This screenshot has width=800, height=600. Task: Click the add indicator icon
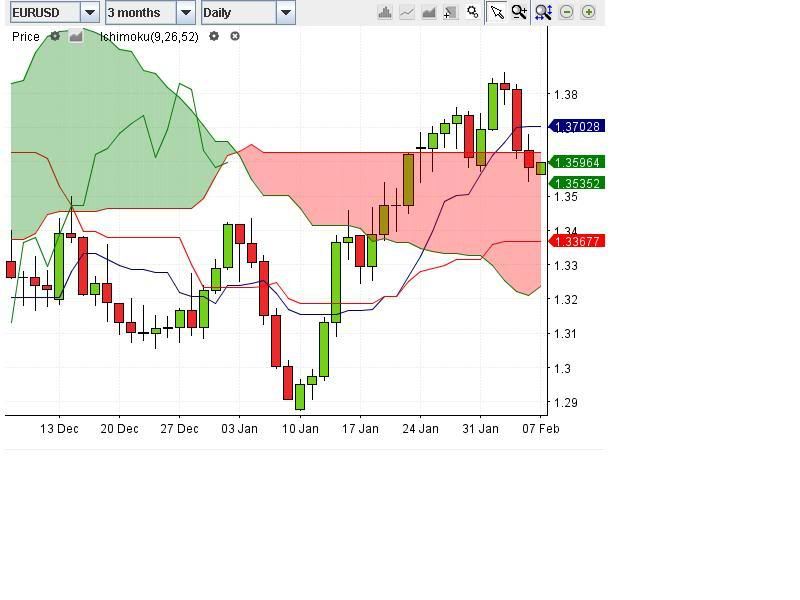[x=450, y=12]
